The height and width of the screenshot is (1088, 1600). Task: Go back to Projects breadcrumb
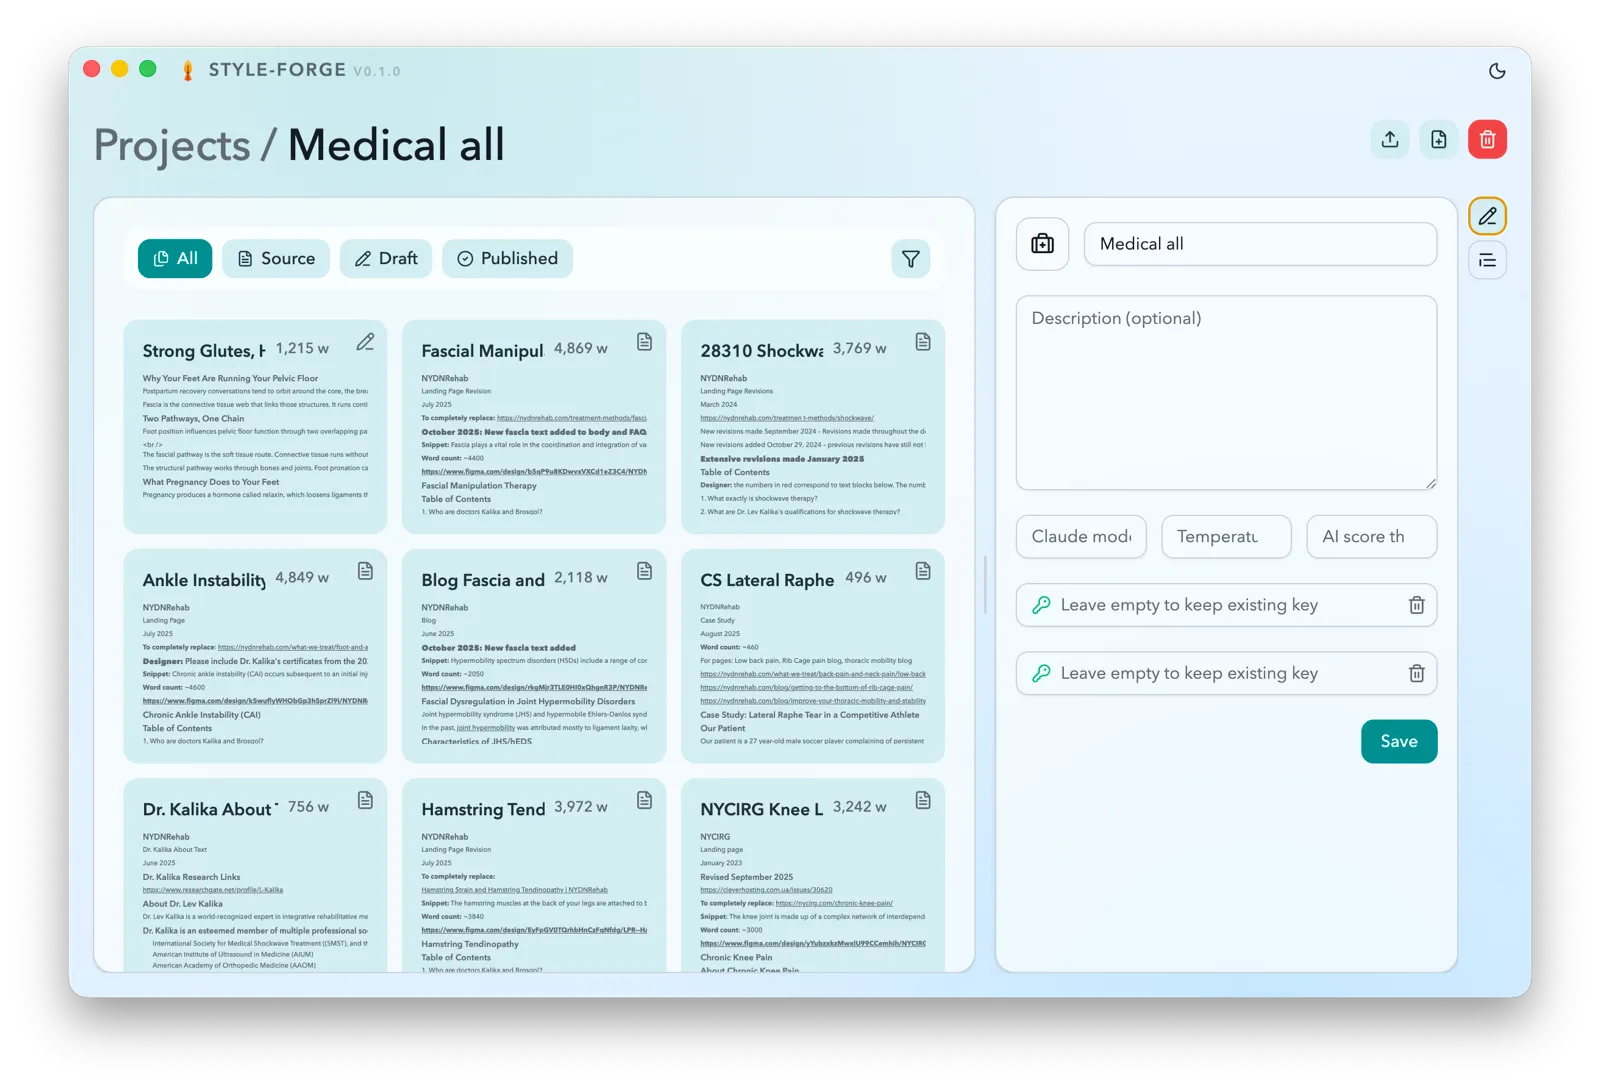[x=172, y=146]
